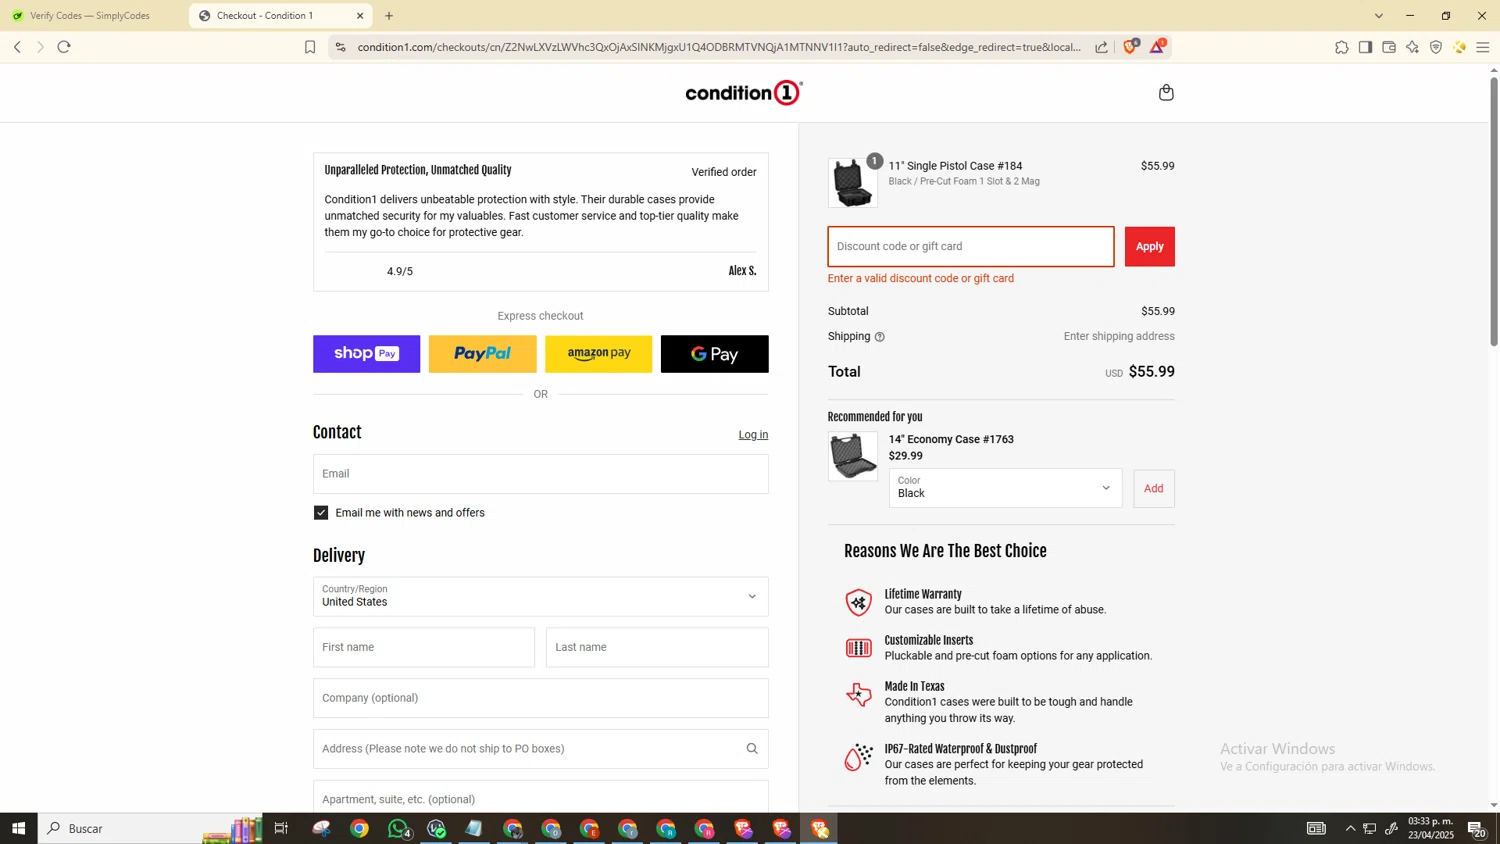Choose Google Pay express checkout
This screenshot has height=844, width=1500.
[x=715, y=354]
